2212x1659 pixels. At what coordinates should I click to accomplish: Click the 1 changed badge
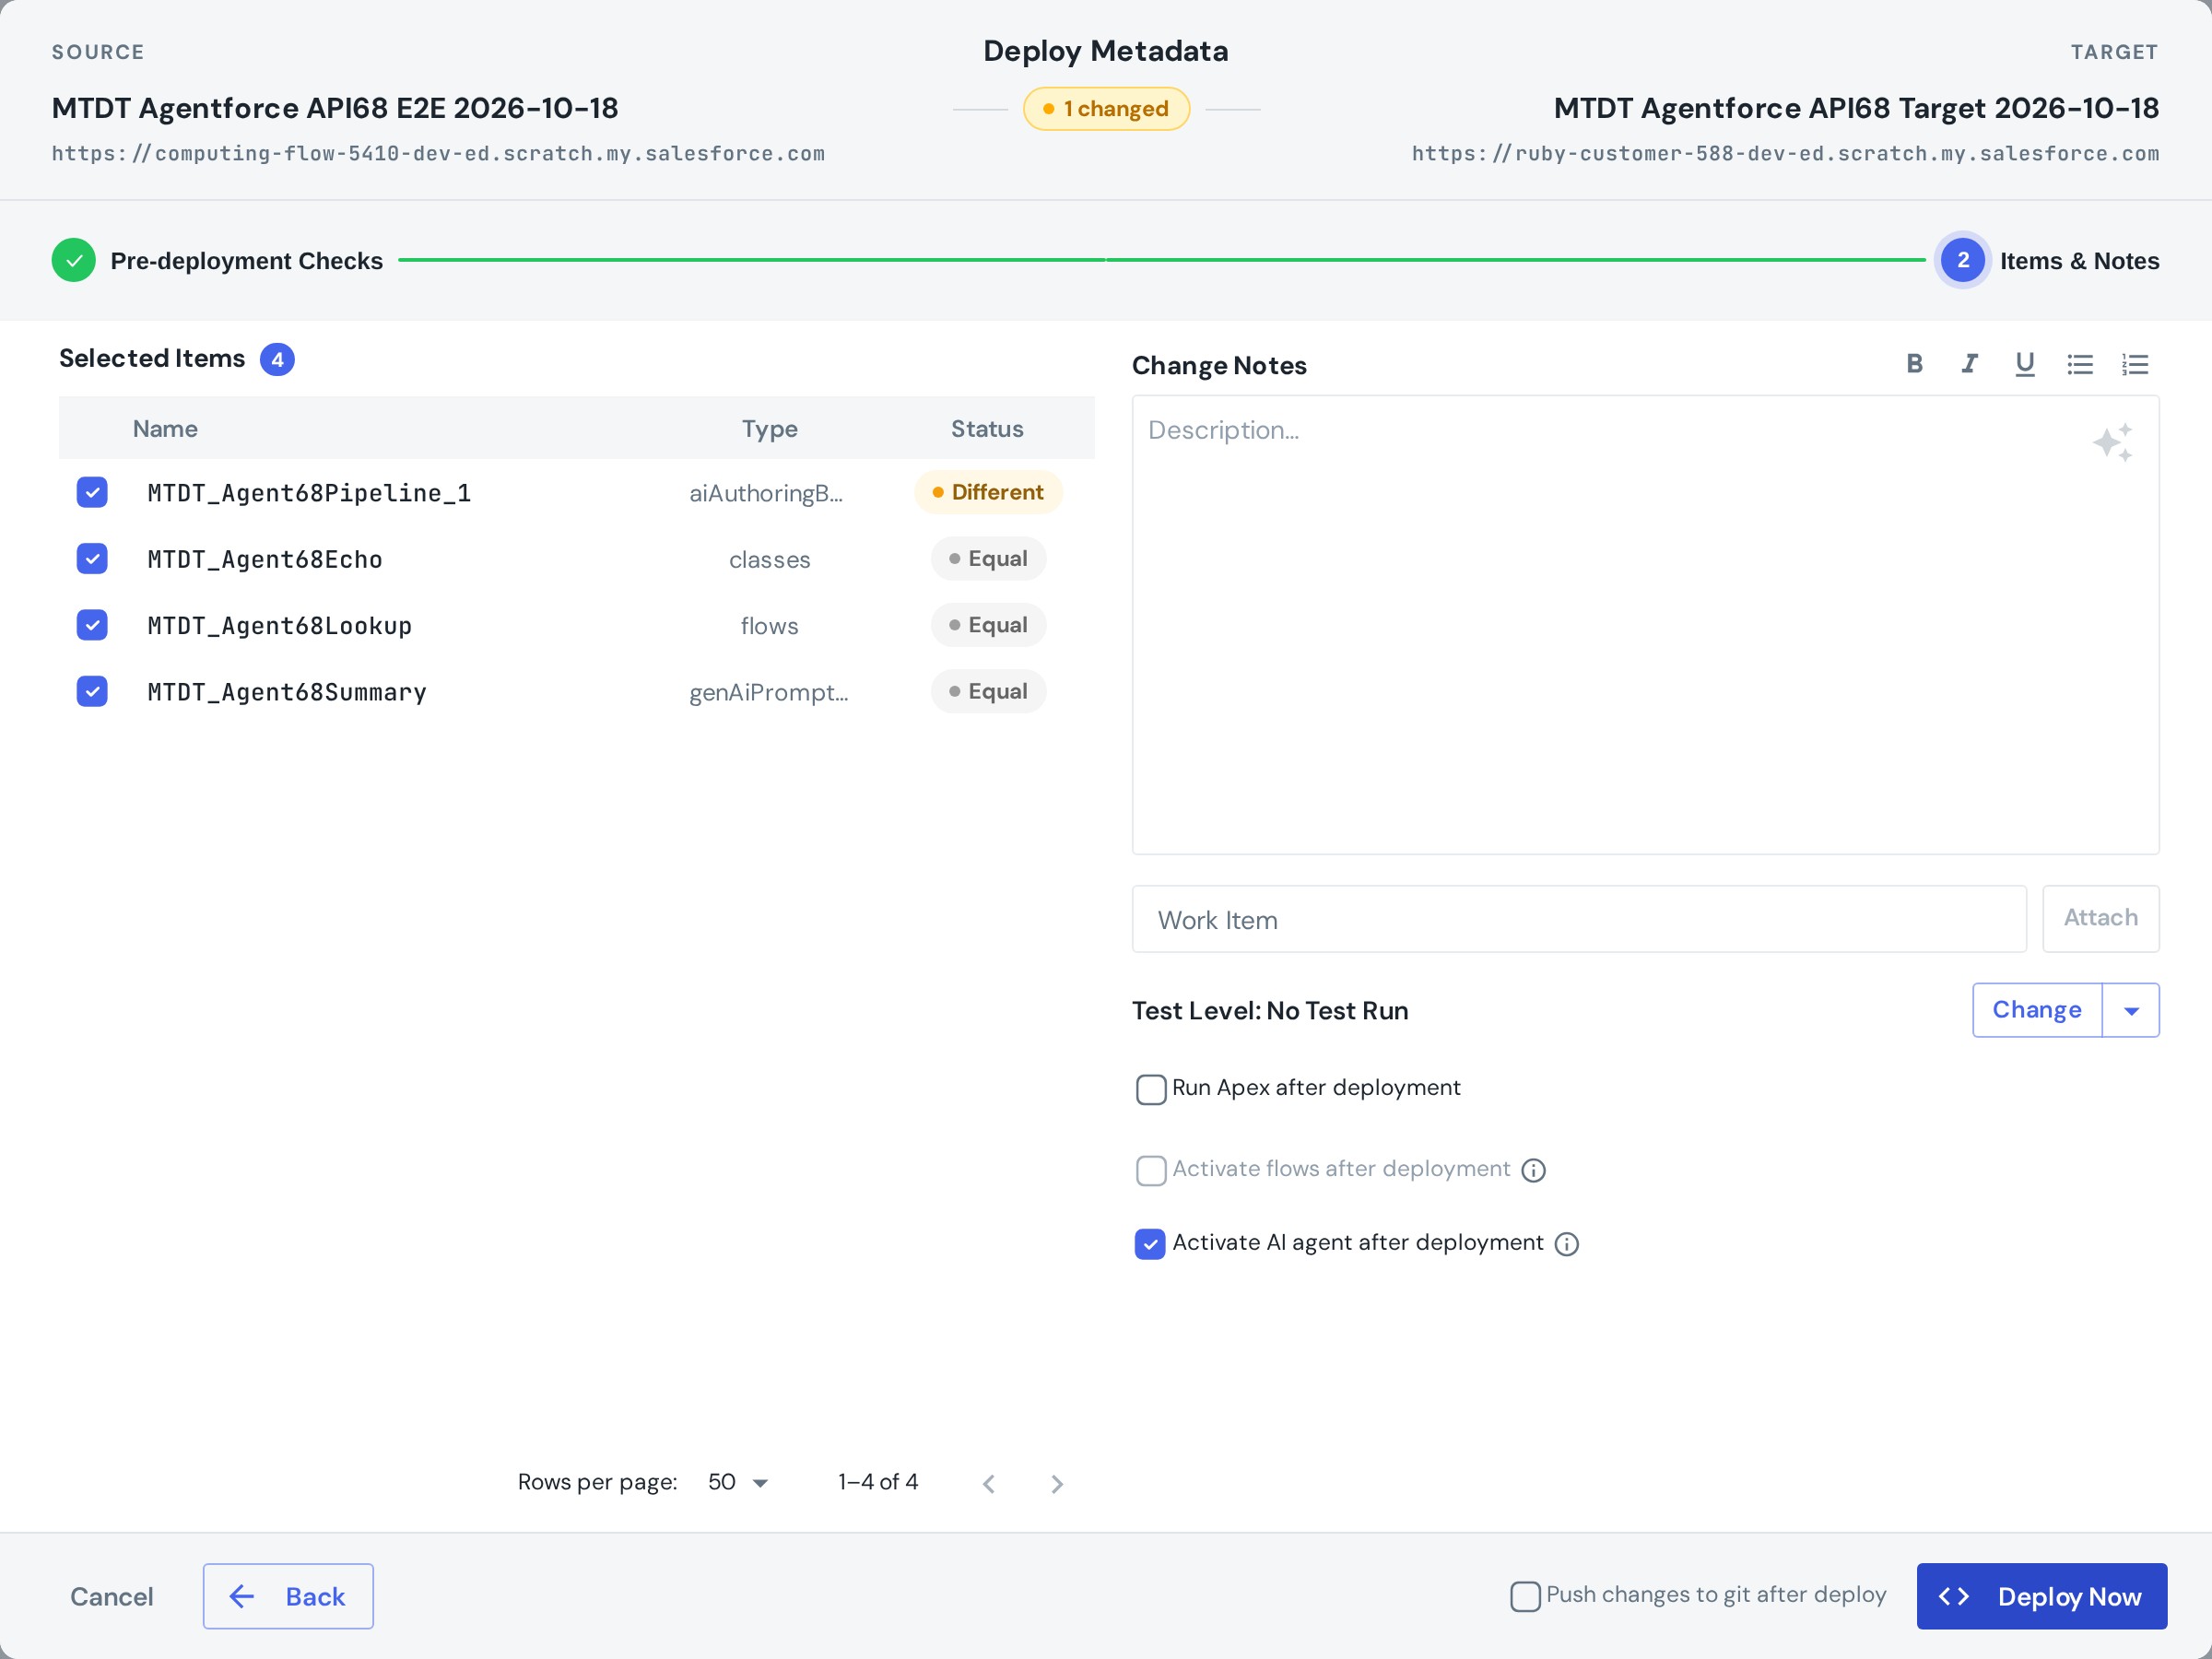tap(1105, 108)
